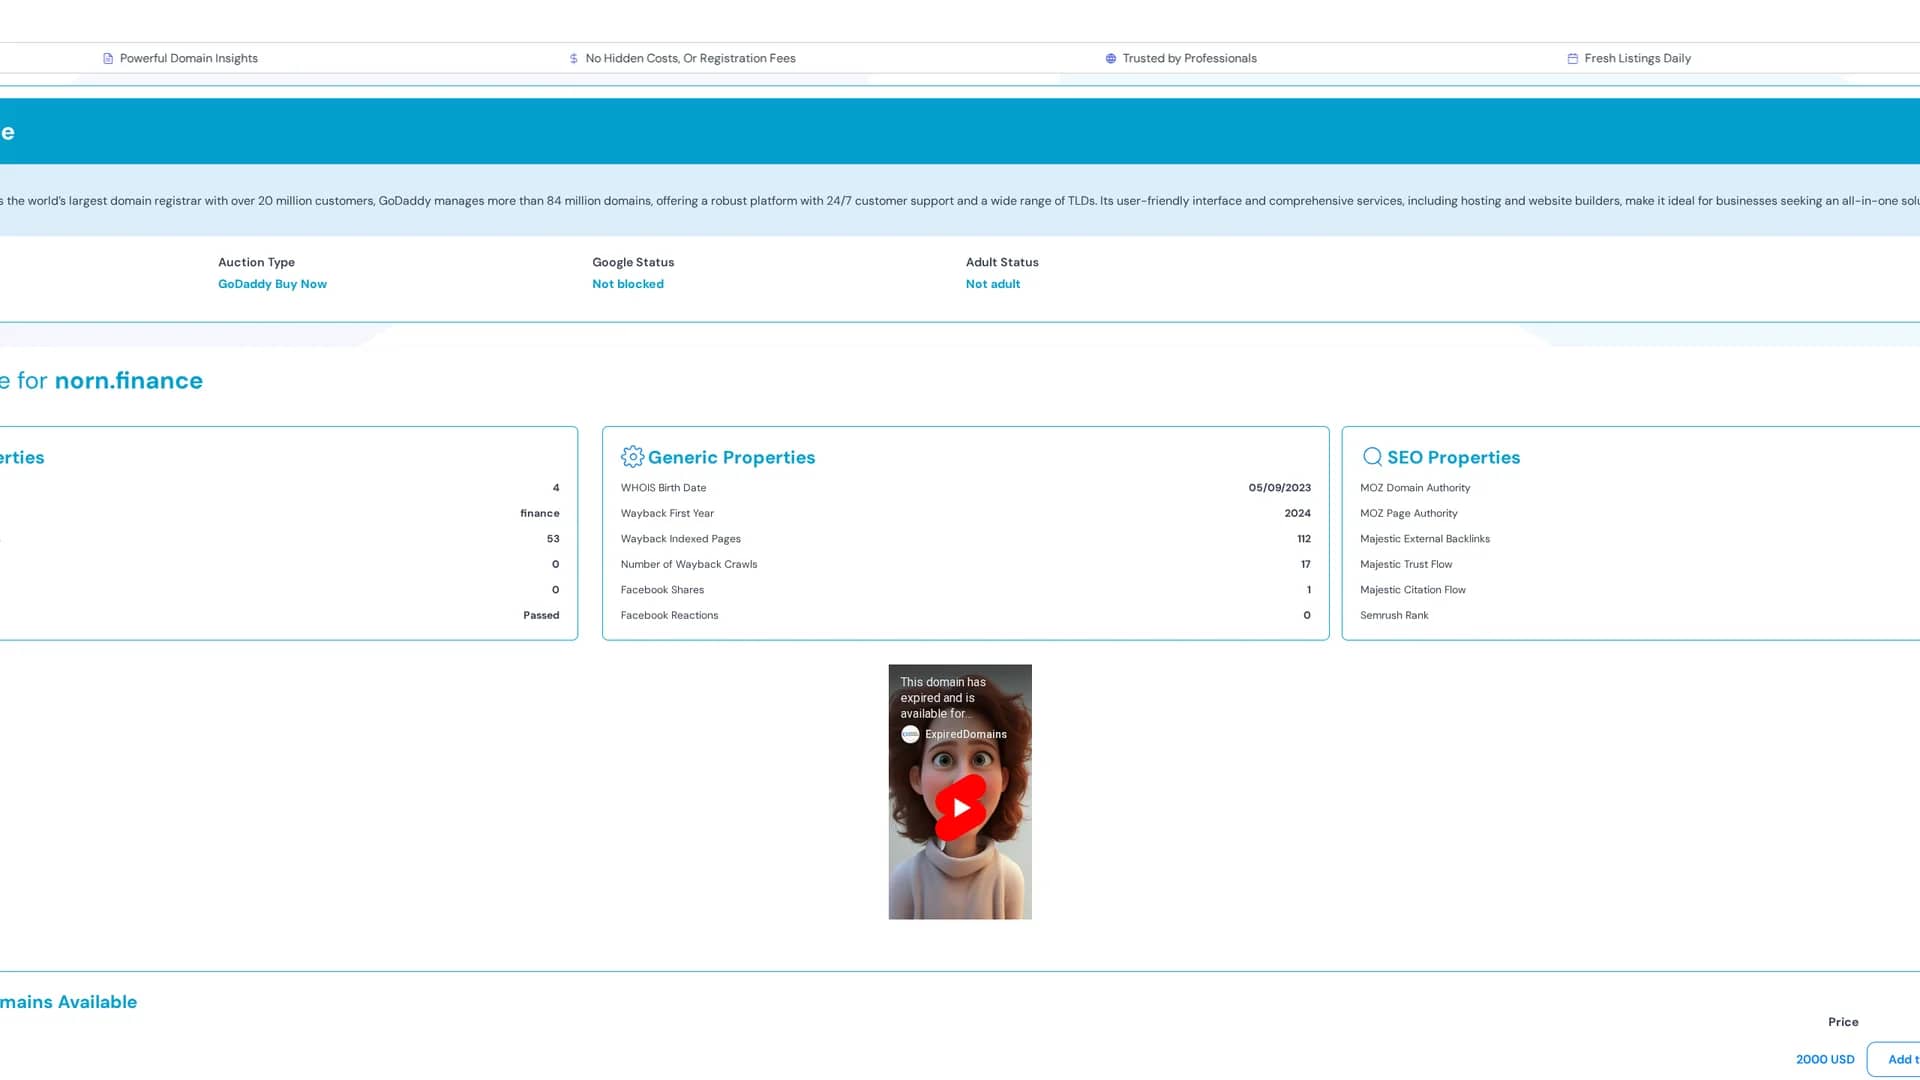Click the 2000 USD price value
1920x1080 pixels.
(1824, 1059)
